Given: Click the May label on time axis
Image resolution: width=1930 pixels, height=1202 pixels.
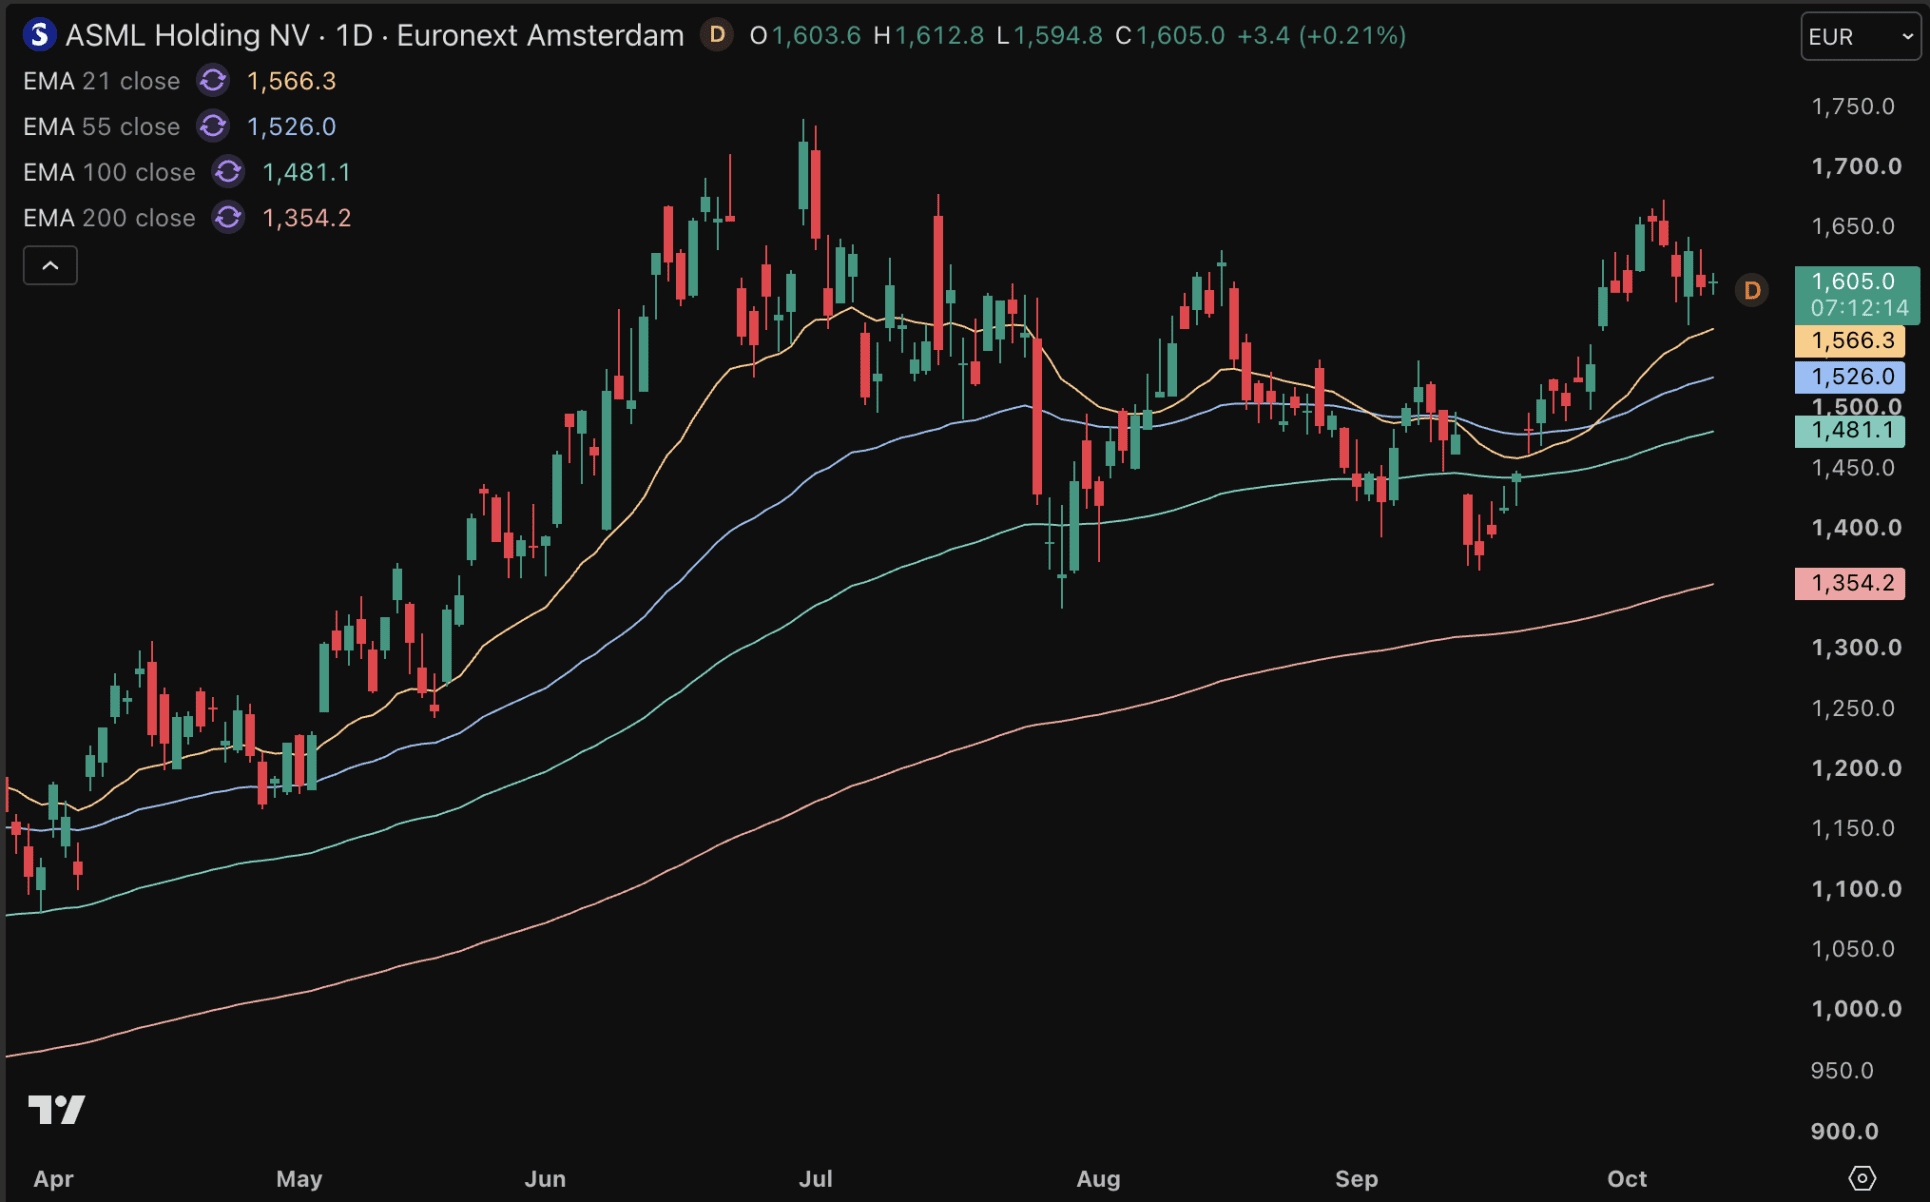Looking at the screenshot, I should pyautogui.click(x=299, y=1178).
